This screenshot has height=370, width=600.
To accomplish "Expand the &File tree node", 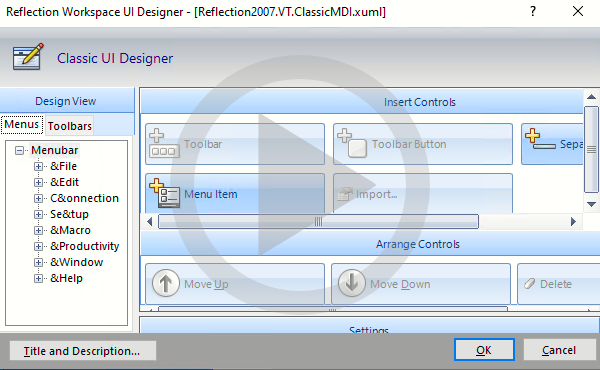I will click(x=38, y=166).
